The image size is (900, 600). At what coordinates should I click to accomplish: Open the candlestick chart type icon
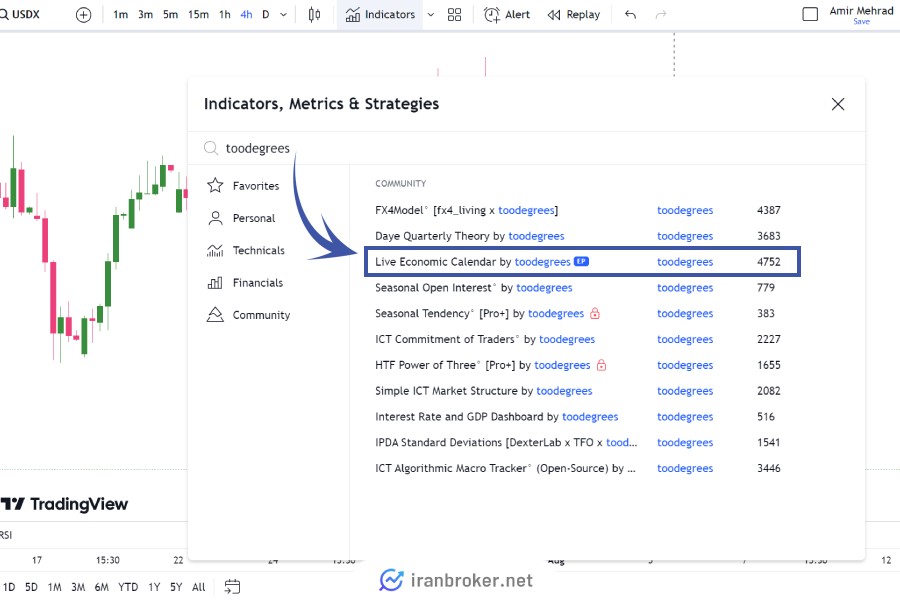314,15
